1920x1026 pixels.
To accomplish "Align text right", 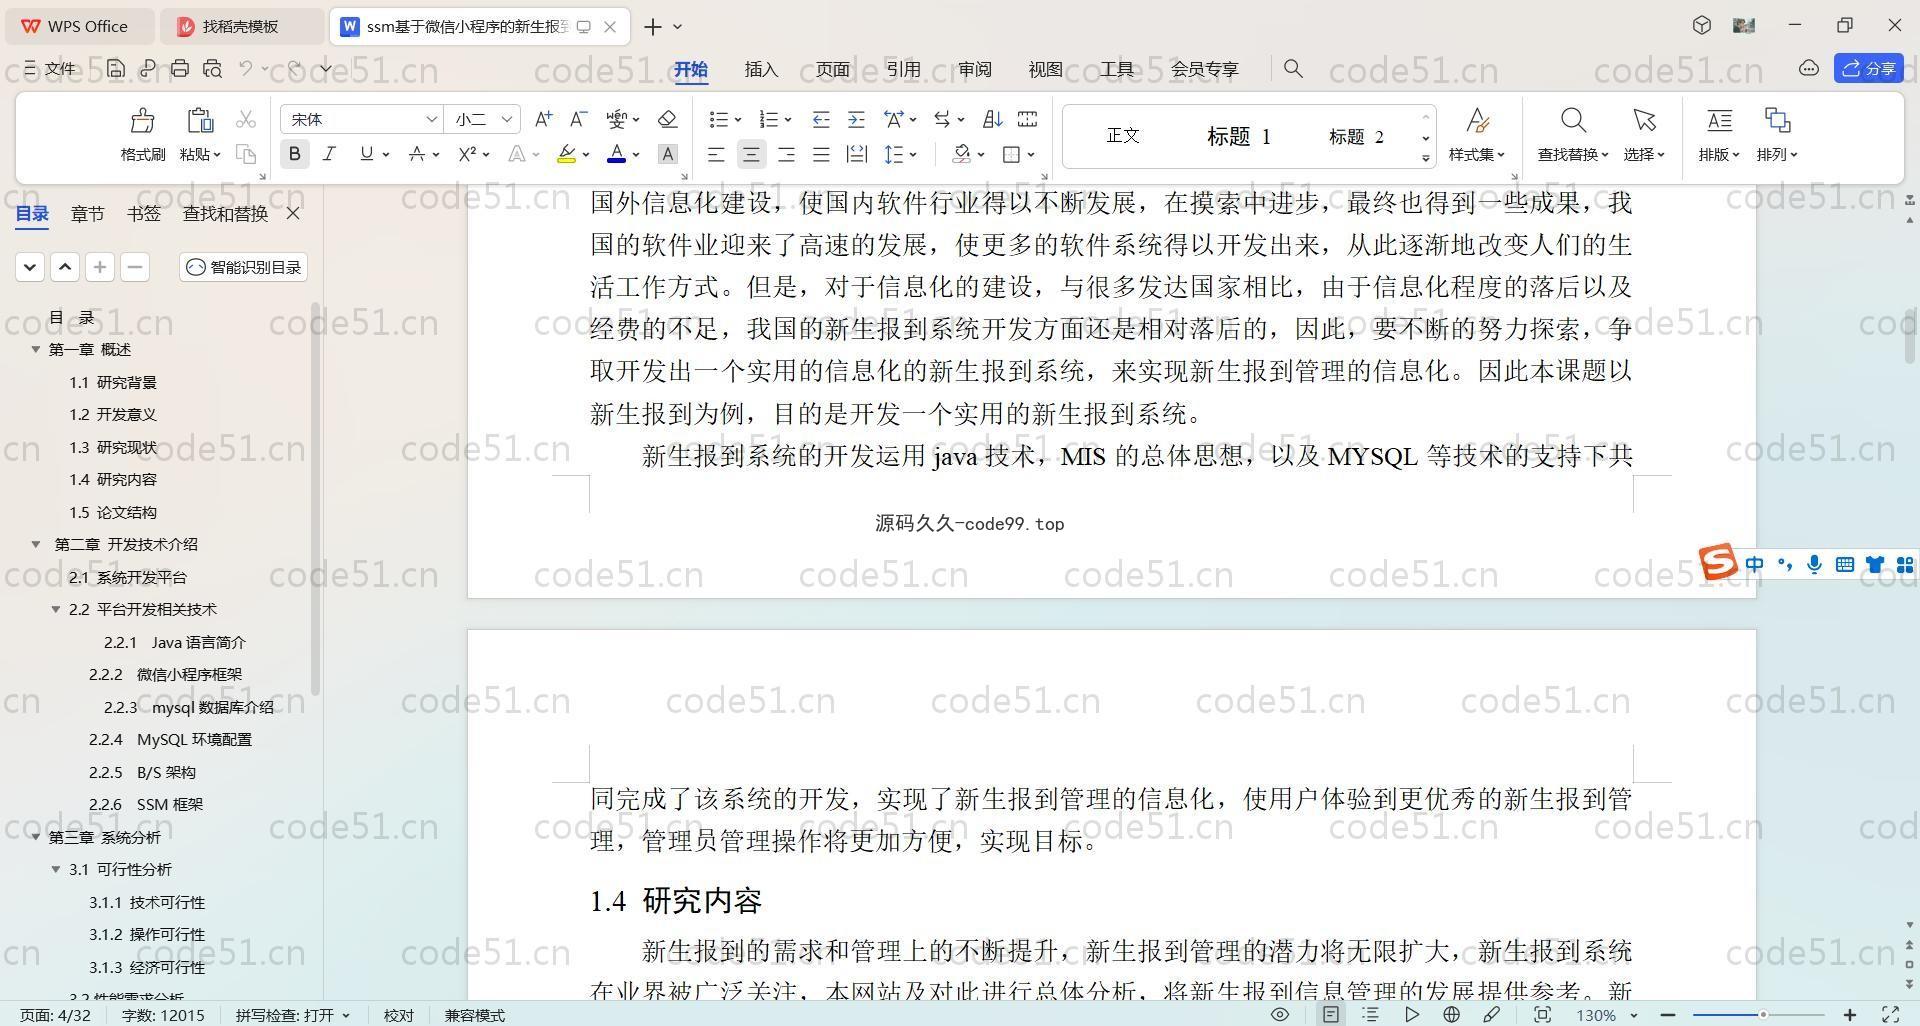I will click(786, 154).
